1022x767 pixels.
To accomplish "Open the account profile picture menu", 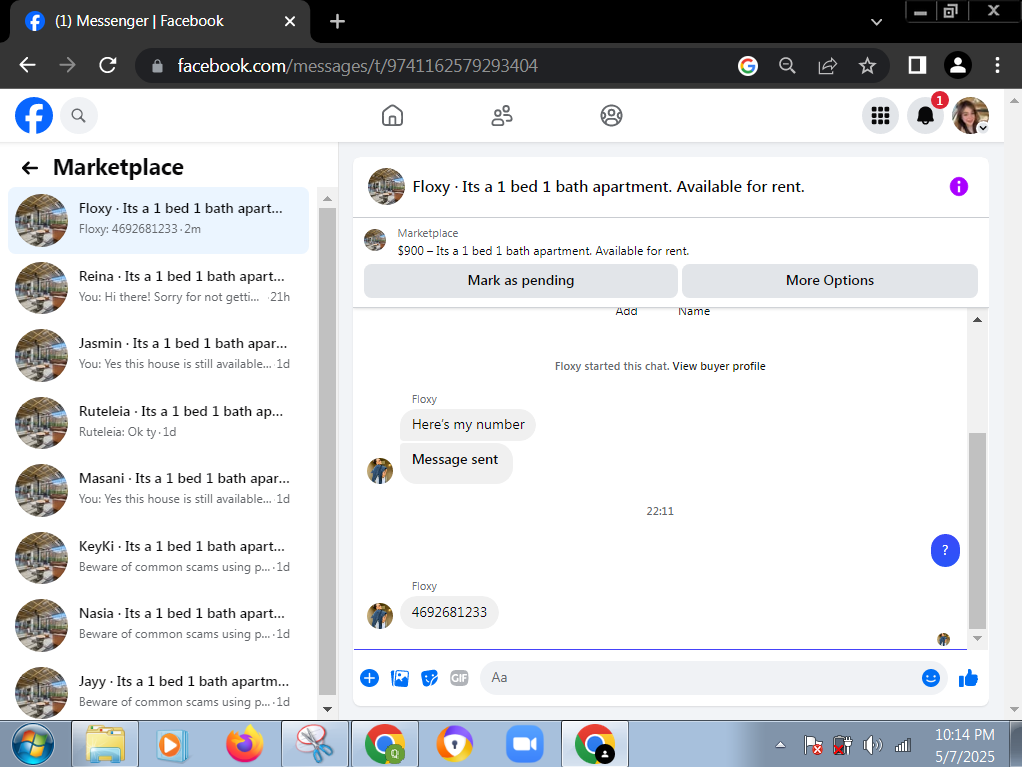I will click(971, 115).
